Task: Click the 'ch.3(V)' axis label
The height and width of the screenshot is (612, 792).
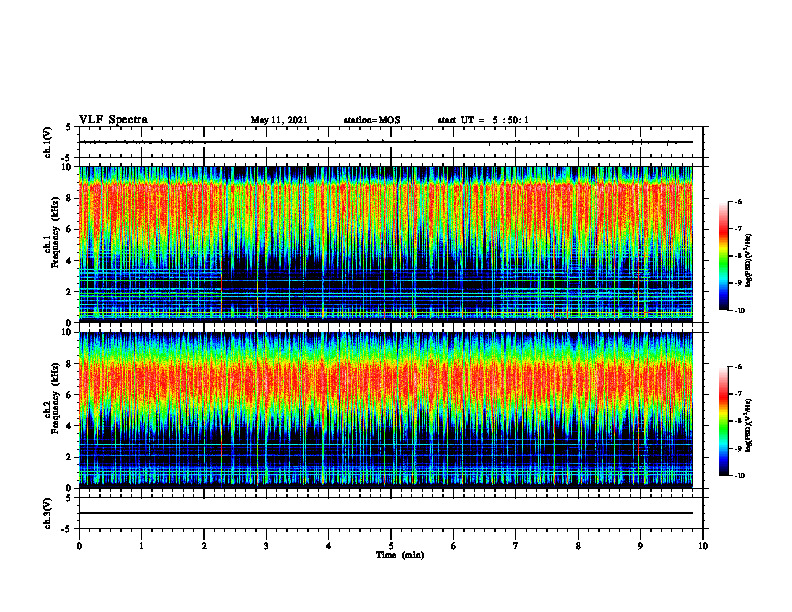Action: (47, 514)
